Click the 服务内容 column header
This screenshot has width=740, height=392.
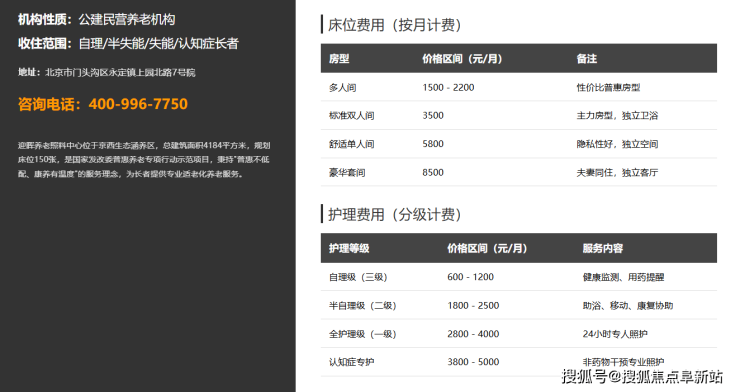point(603,249)
